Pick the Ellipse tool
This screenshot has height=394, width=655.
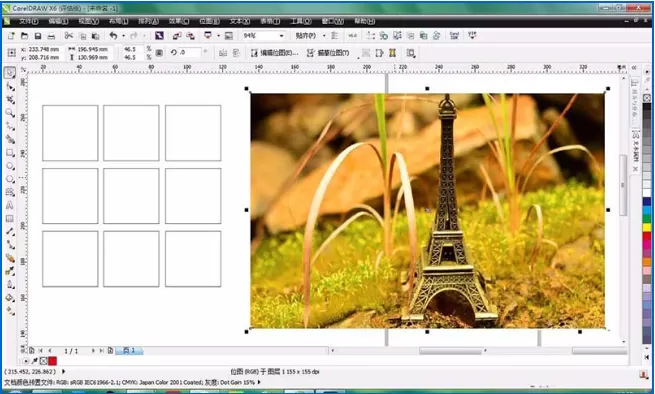point(10,166)
